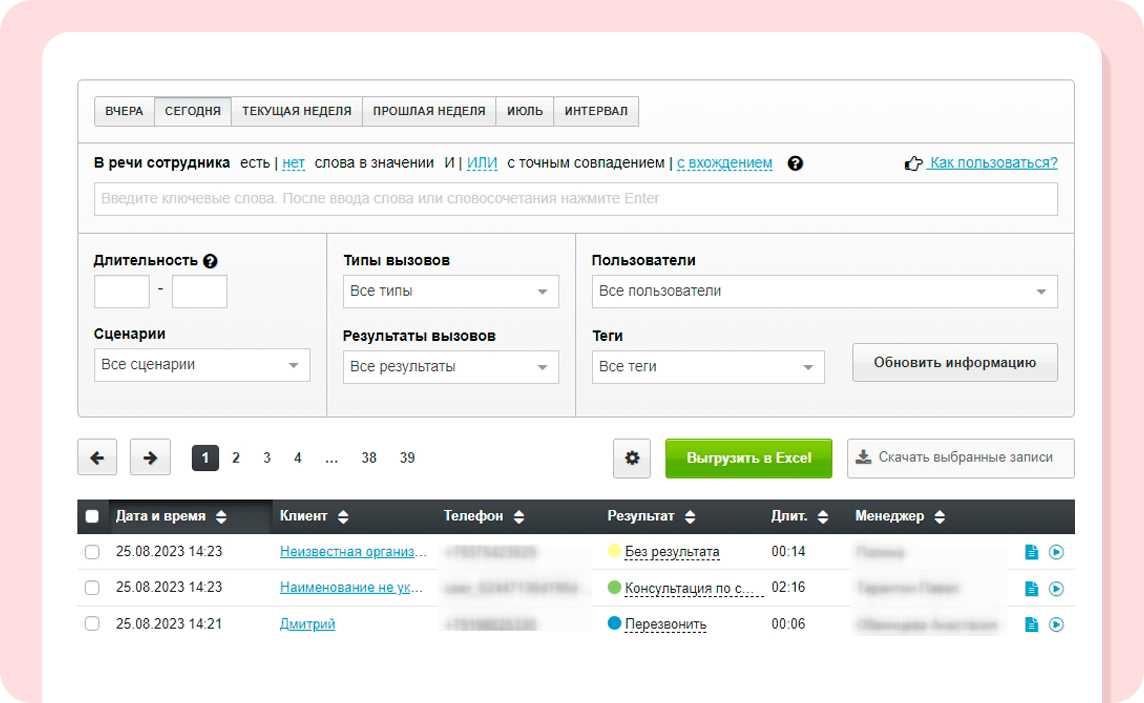Play recording of the Без результата call
This screenshot has height=703, width=1144.
(1056, 552)
